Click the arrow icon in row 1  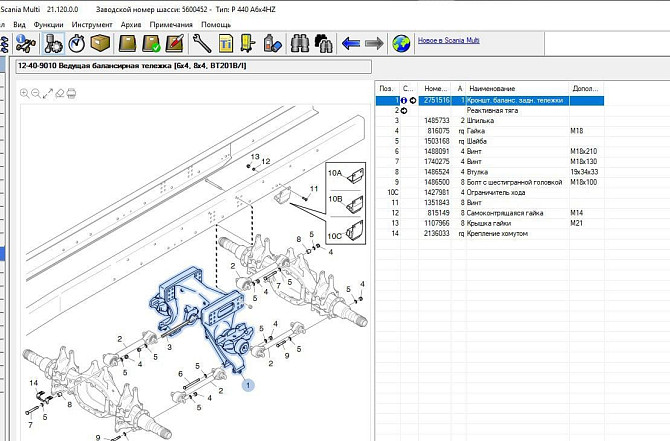tap(413, 100)
